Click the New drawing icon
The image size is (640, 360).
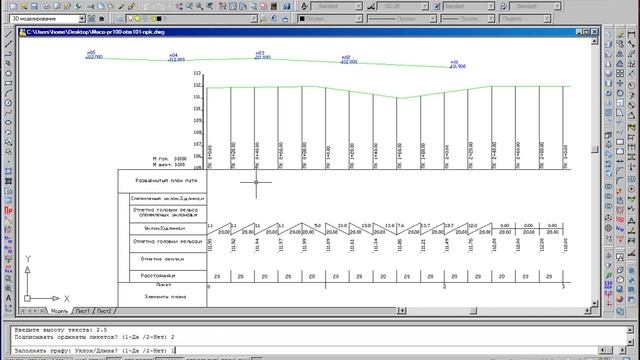pyautogui.click(x=13, y=6)
